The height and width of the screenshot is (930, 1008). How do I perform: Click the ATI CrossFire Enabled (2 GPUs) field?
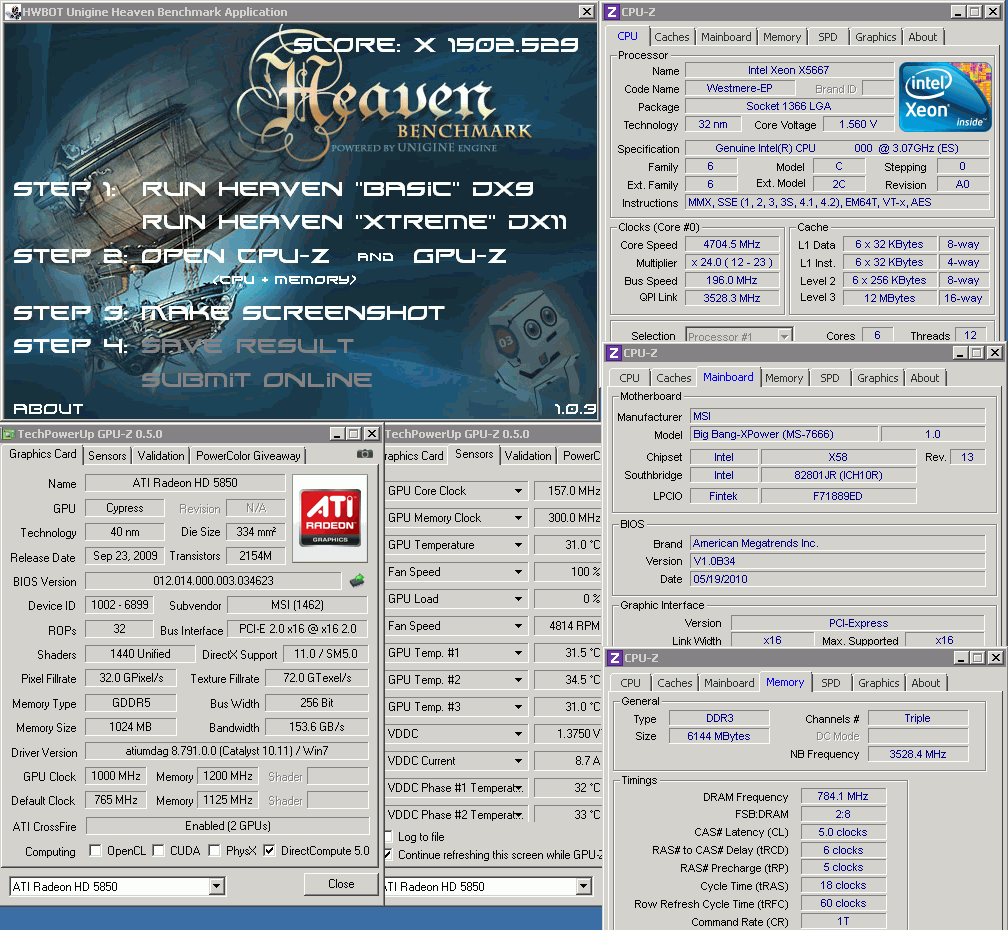click(228, 826)
